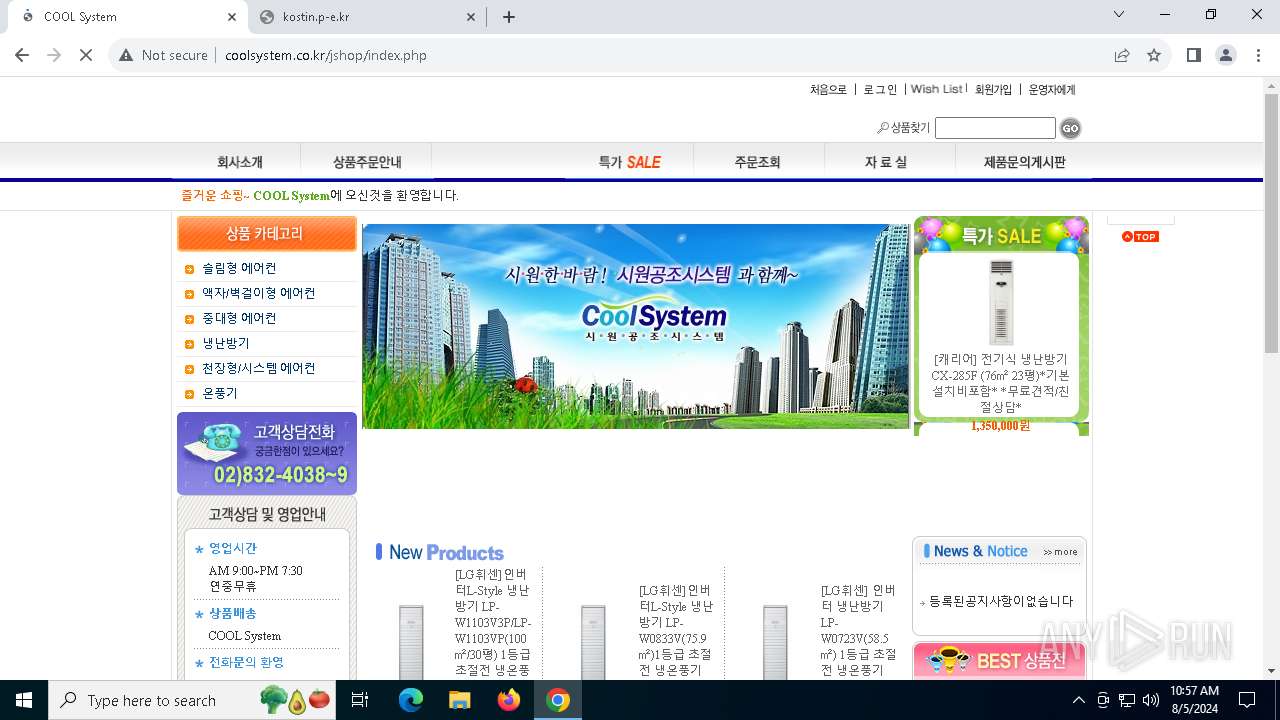Open LP-W0833V product link
This screenshot has height=720, width=1280.
[x=676, y=630]
